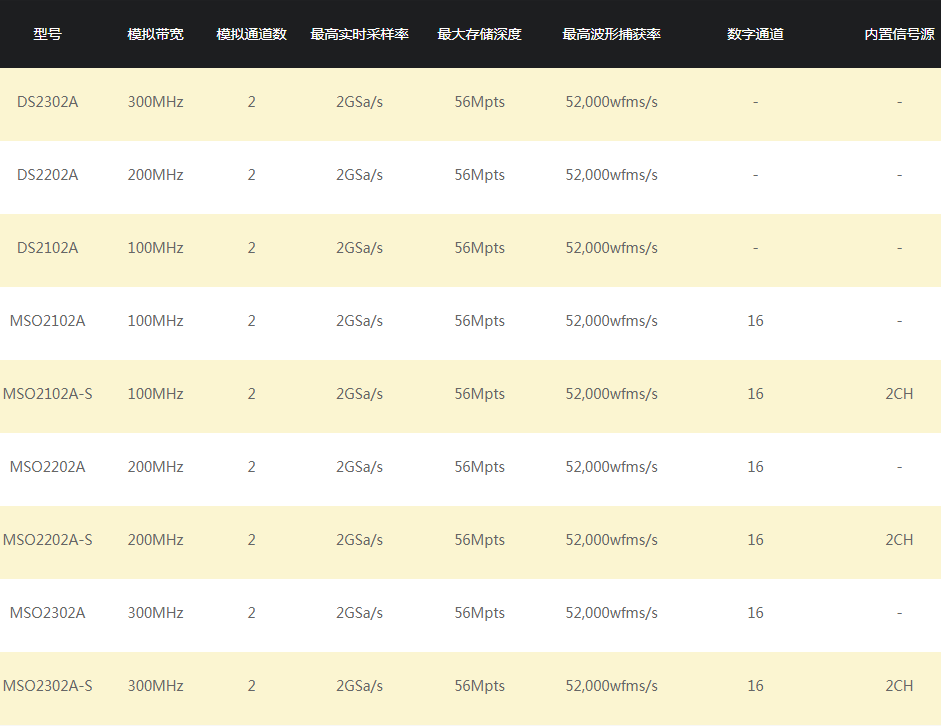
Task: Click the 最高实时采样率 column header
Action: [359, 34]
